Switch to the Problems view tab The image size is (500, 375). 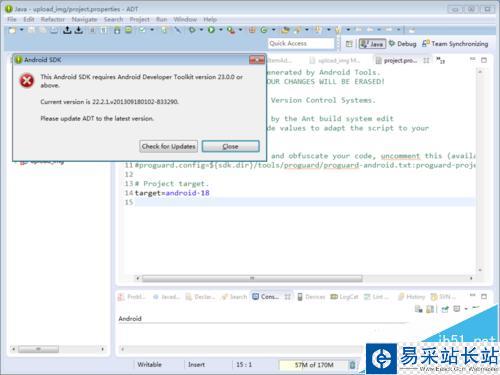[132, 297]
